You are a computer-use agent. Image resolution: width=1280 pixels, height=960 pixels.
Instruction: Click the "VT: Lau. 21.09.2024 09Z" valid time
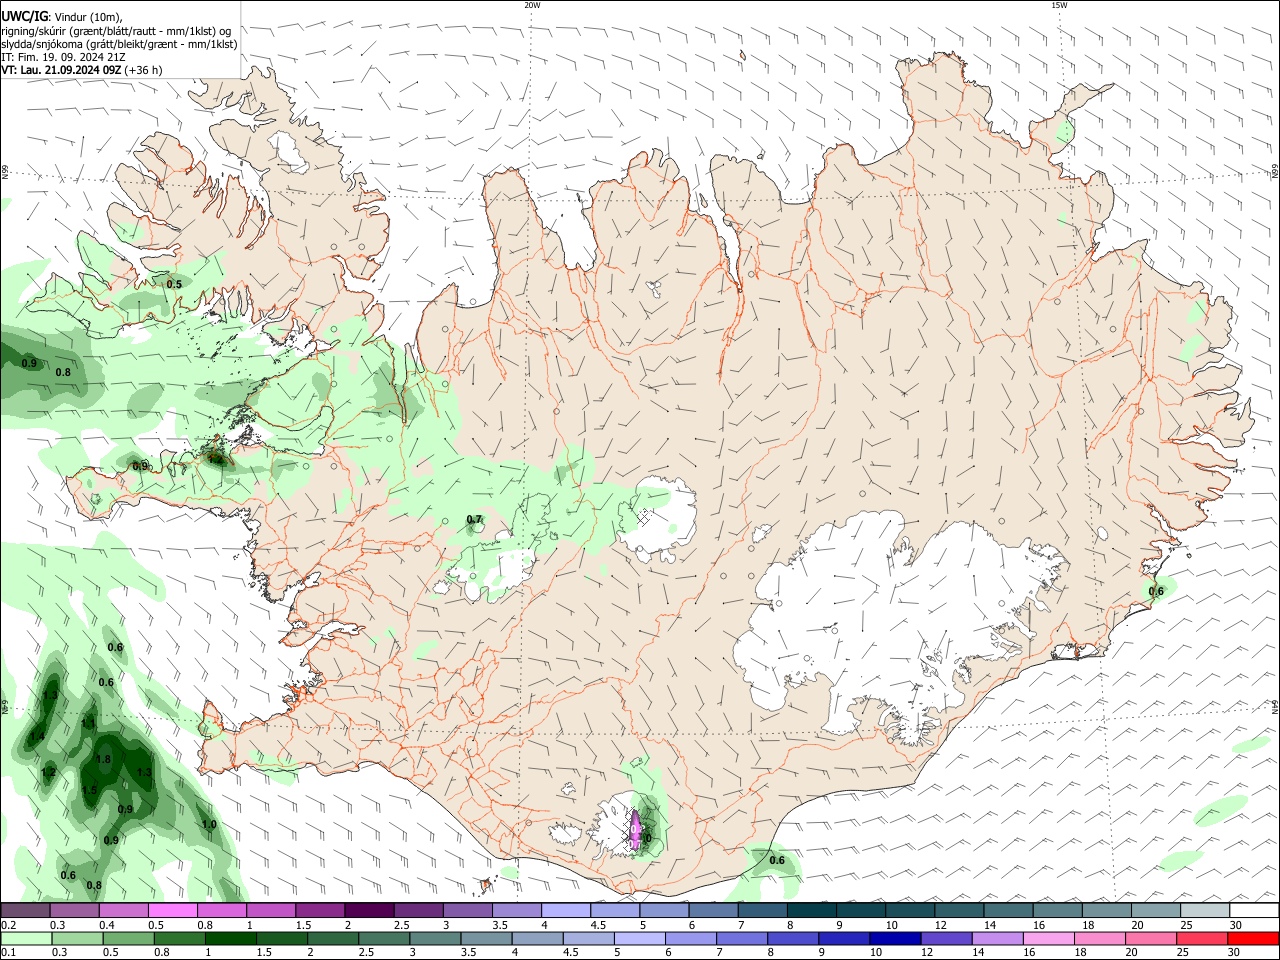61,70
